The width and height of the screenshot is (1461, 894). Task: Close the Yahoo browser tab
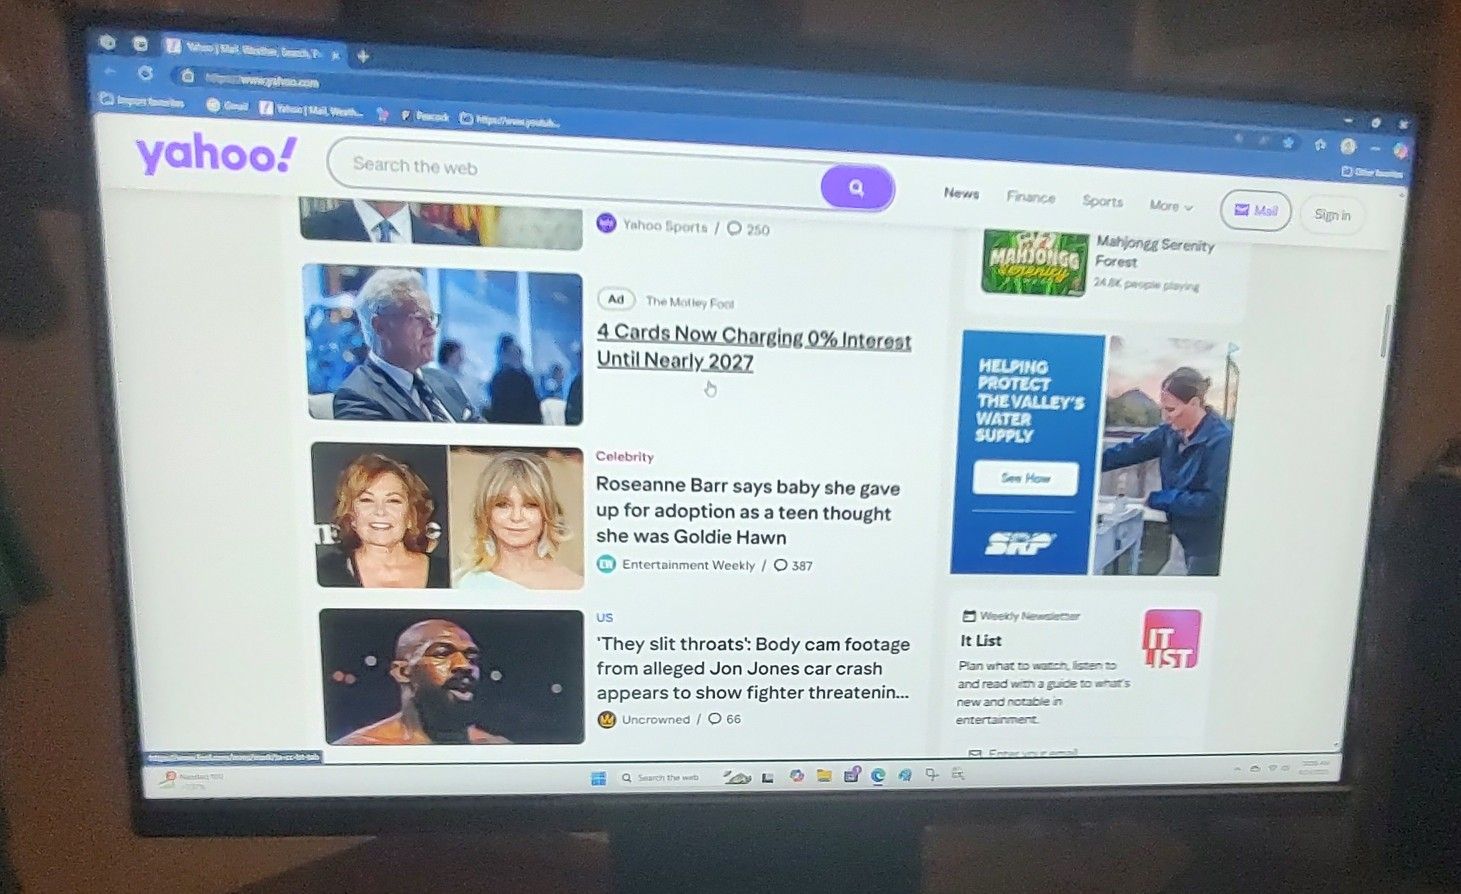tap(335, 54)
